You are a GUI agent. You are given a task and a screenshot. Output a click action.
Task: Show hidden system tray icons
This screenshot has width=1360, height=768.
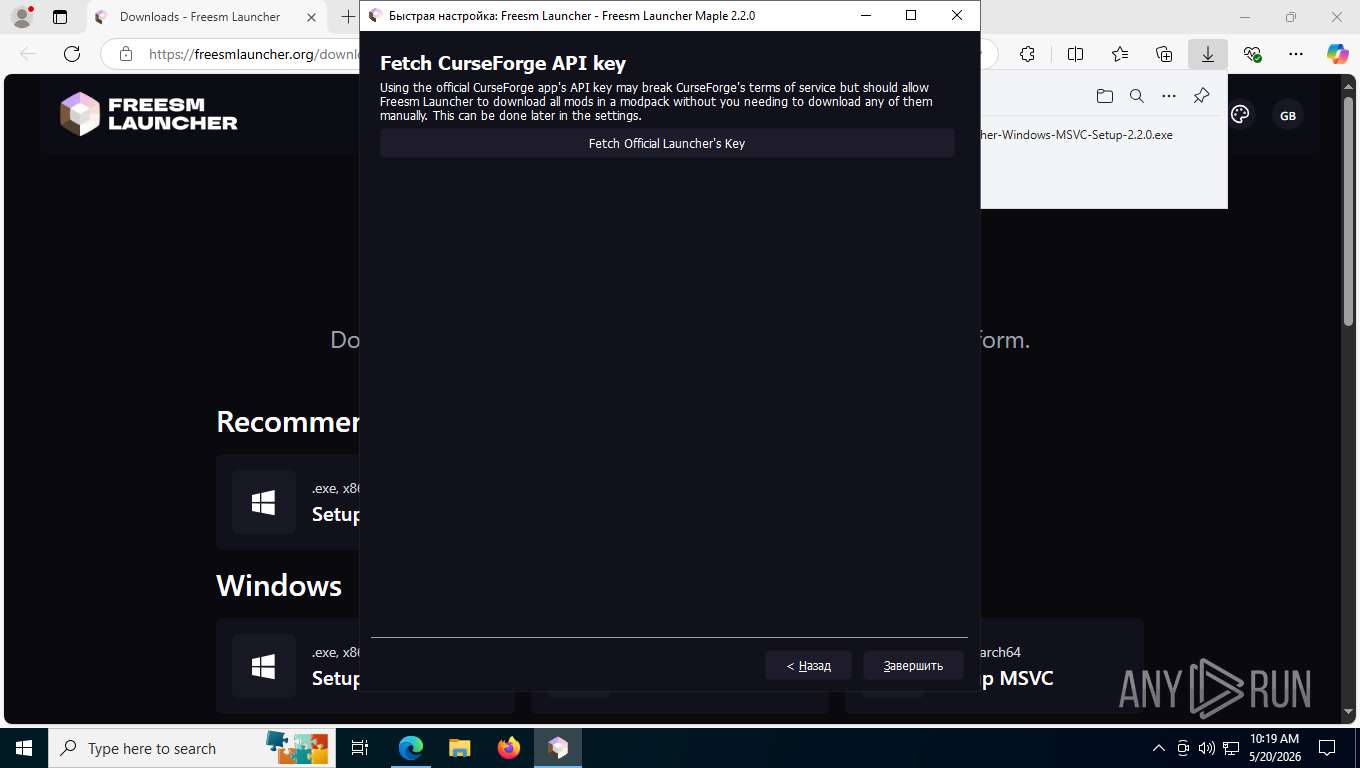click(1159, 748)
